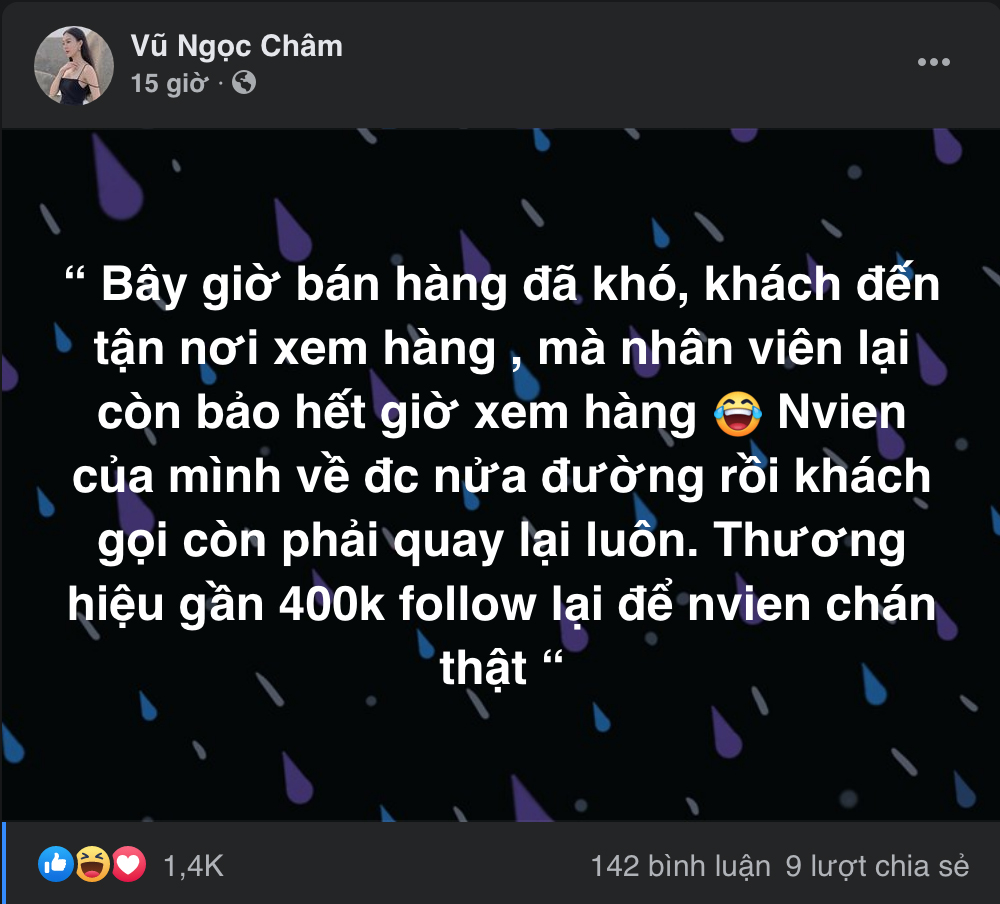Click the opening quote line 'Bây giờ bán hàng'
The image size is (1000, 904).
coord(304,285)
